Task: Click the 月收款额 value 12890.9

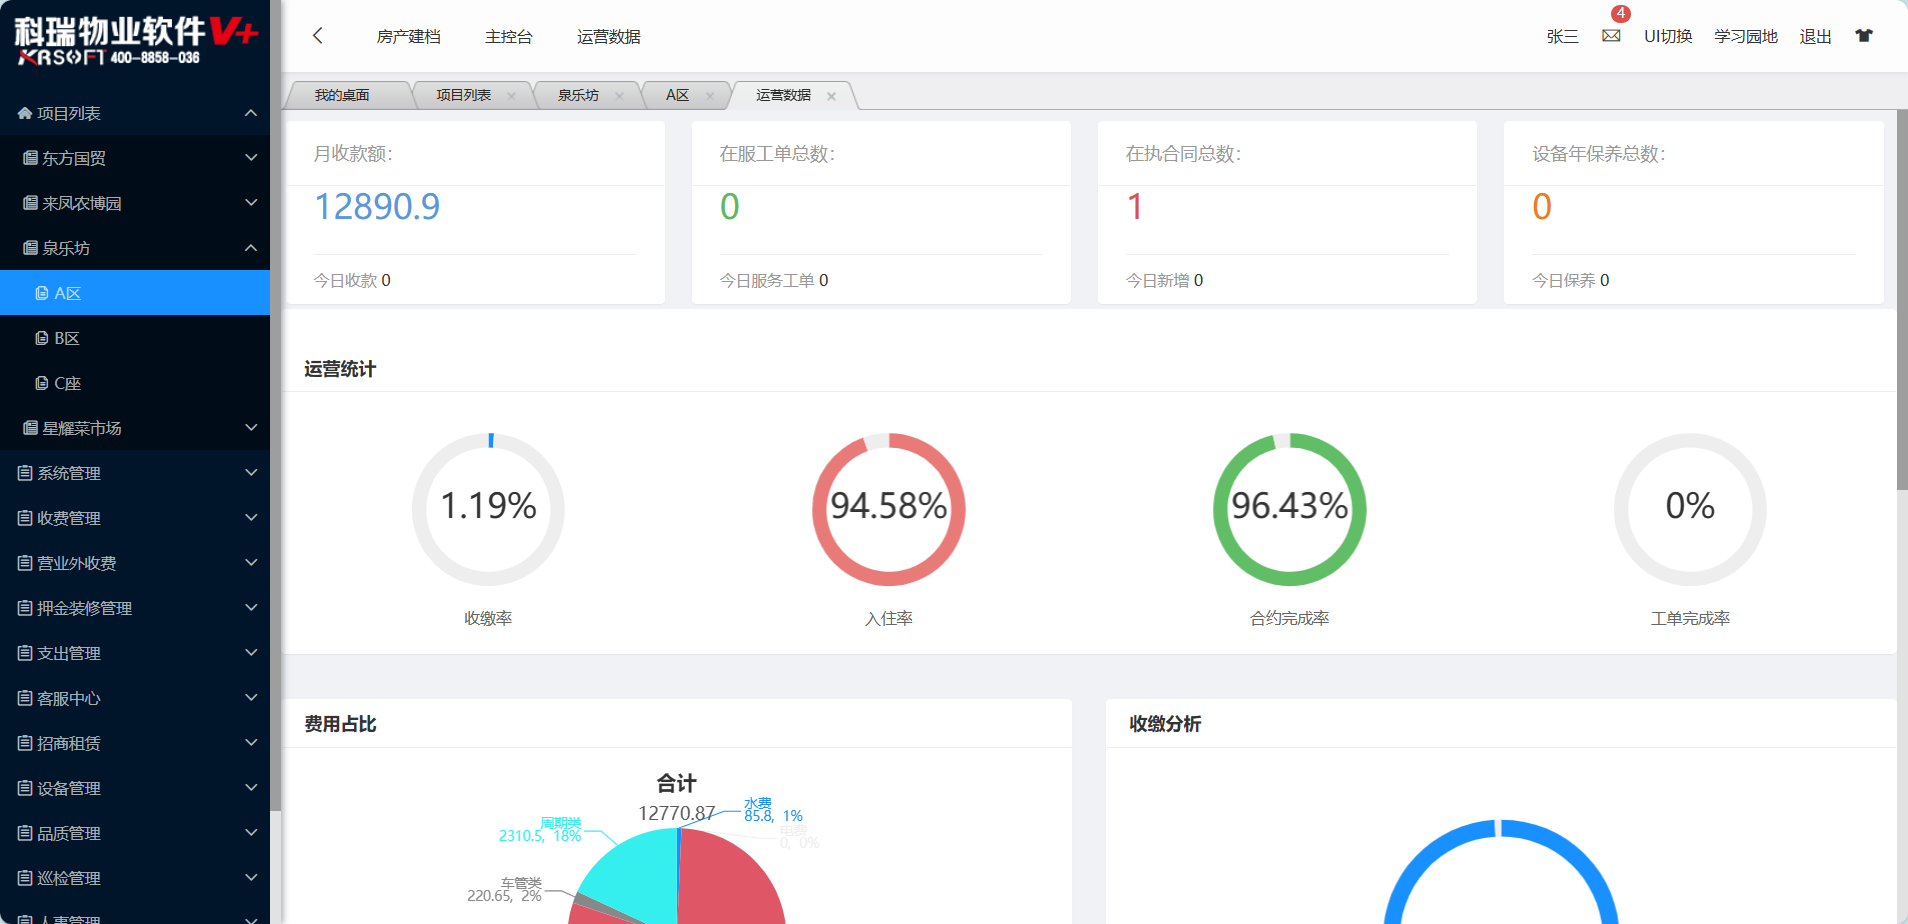Action: click(x=377, y=207)
